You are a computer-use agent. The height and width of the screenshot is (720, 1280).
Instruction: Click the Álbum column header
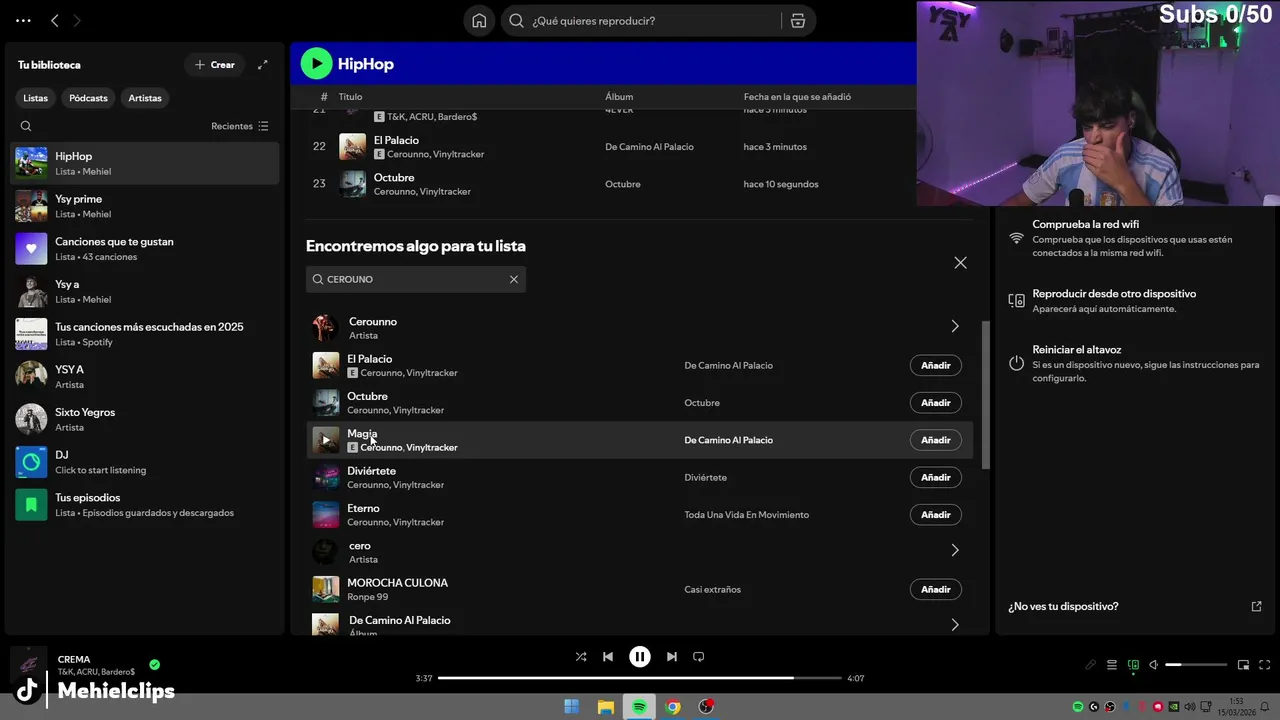619,97
